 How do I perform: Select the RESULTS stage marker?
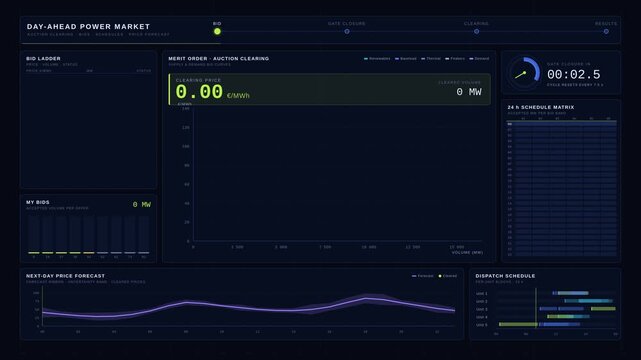[606, 31]
